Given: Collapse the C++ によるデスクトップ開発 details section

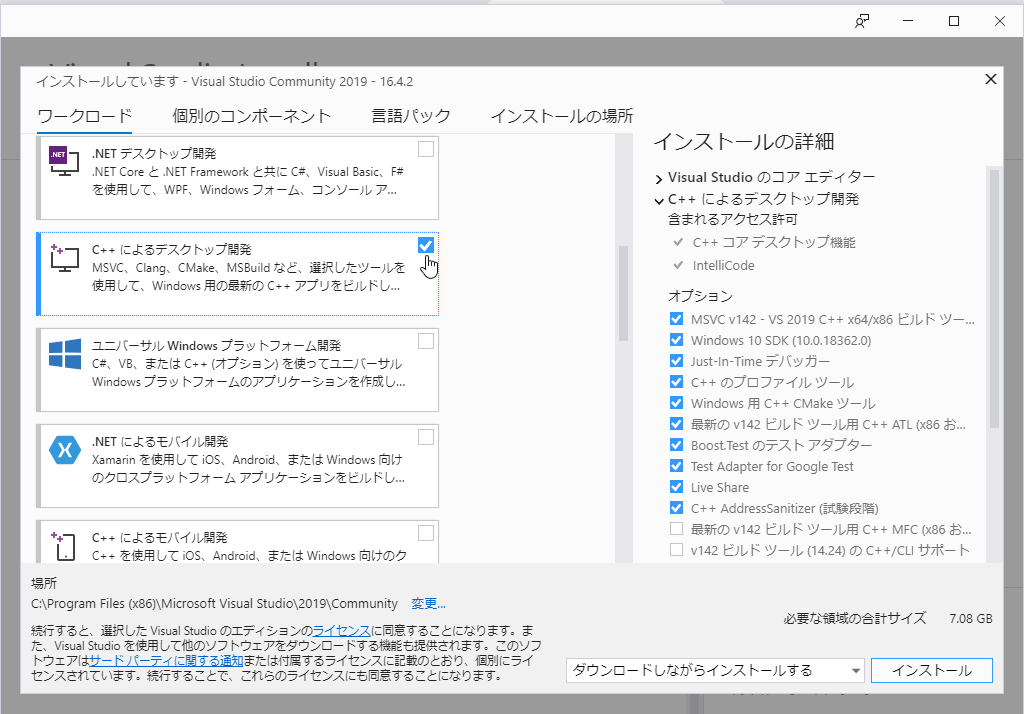Looking at the screenshot, I should click(x=658, y=198).
